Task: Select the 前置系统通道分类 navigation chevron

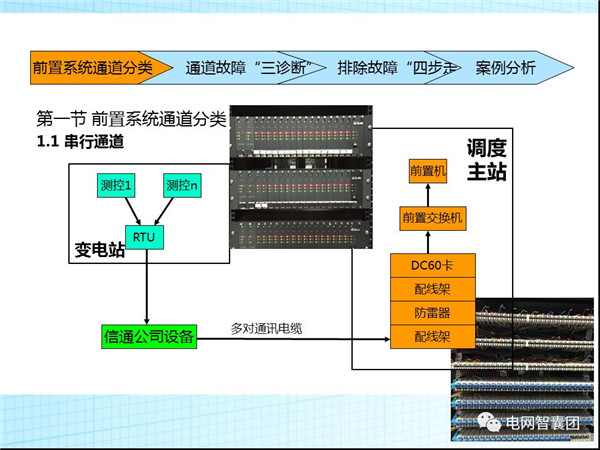Action: (x=92, y=68)
